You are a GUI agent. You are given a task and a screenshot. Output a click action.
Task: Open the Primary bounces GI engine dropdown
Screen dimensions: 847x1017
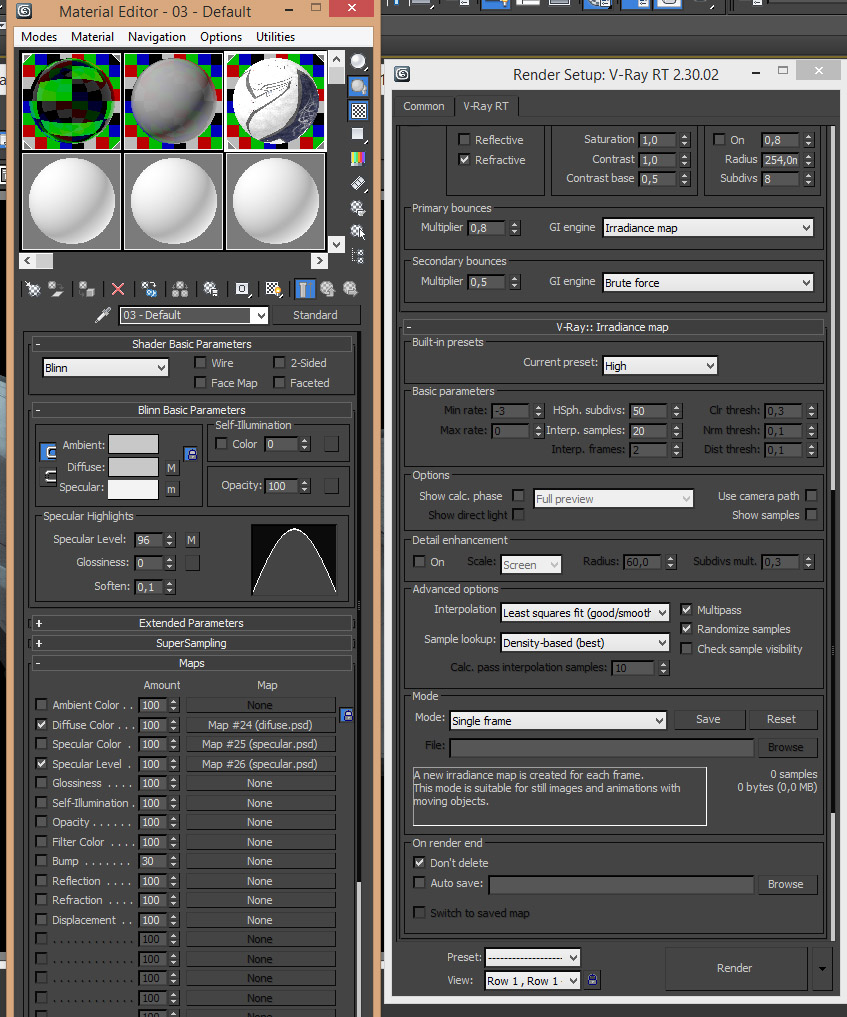click(x=708, y=228)
